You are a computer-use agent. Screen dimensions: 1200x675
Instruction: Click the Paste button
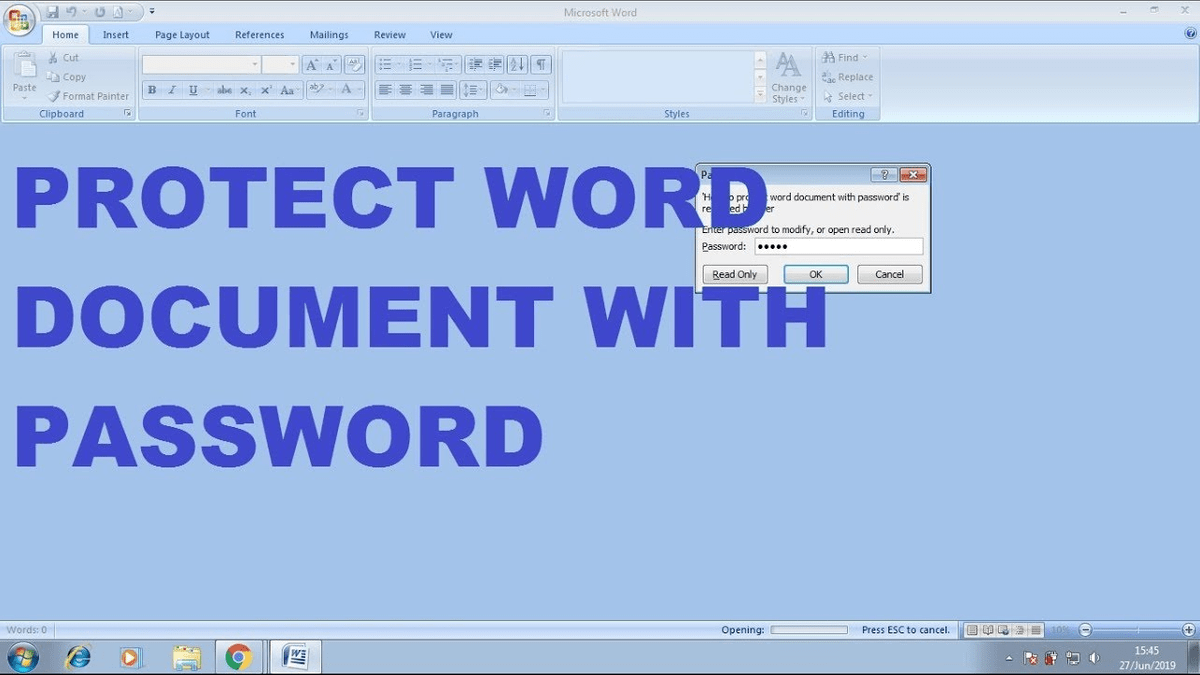24,76
